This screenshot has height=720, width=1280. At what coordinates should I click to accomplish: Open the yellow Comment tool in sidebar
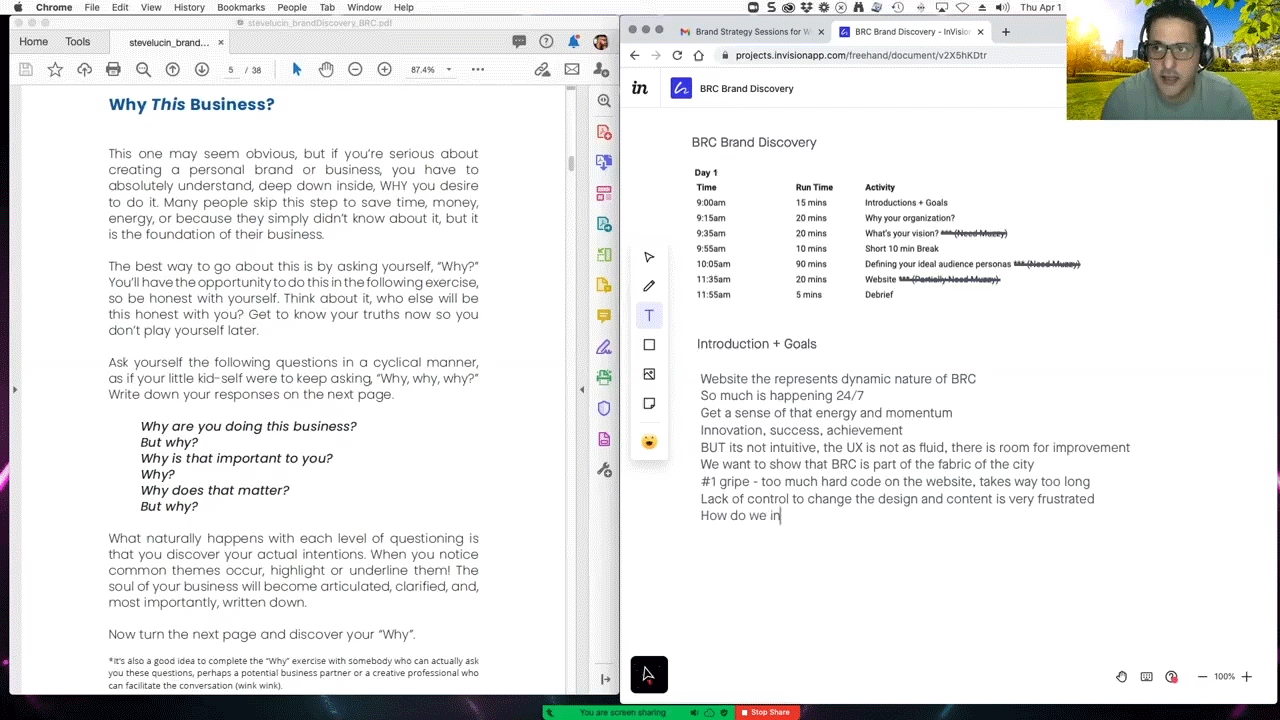click(x=604, y=316)
